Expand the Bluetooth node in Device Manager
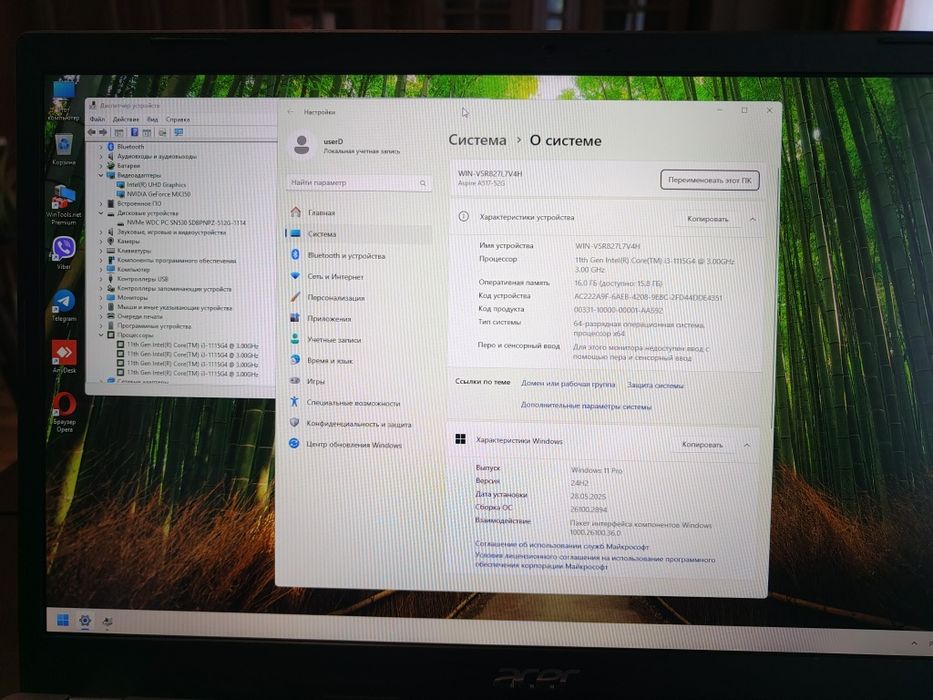Screen dimensions: 933x700 coord(101,146)
